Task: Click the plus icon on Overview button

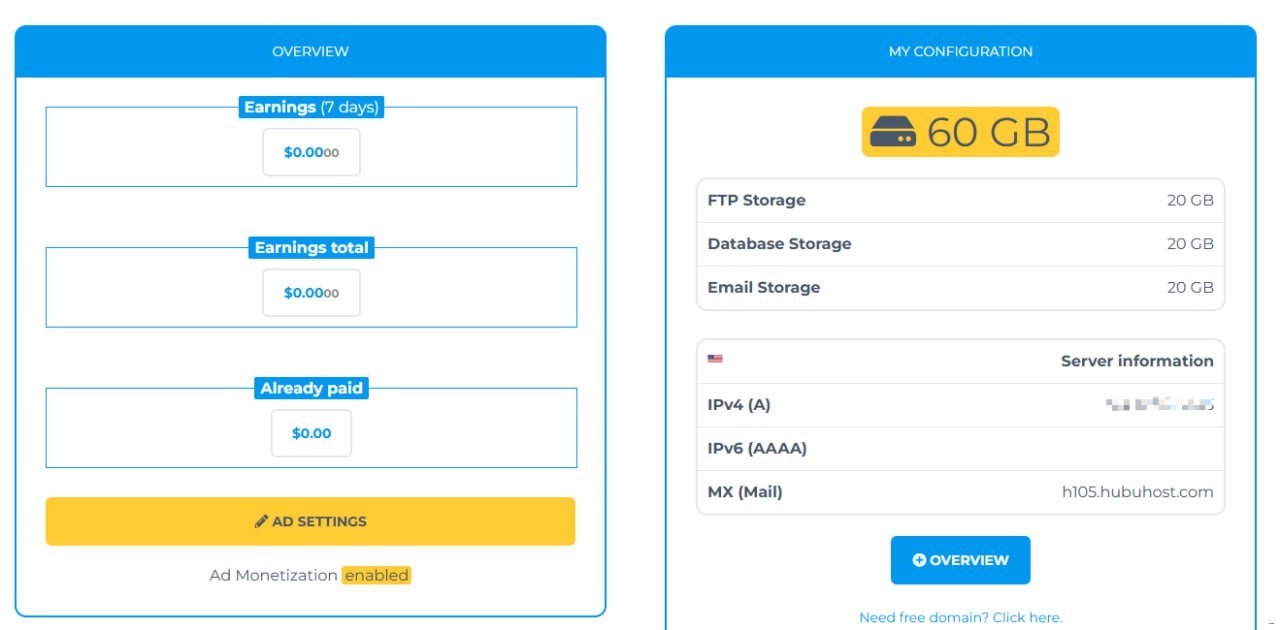Action: coord(919,560)
